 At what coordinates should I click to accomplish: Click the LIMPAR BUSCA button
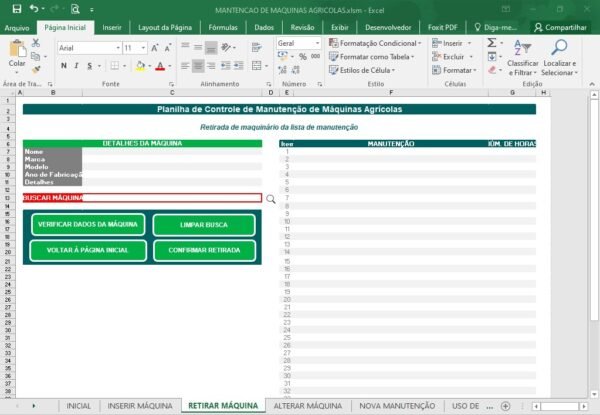[204, 225]
